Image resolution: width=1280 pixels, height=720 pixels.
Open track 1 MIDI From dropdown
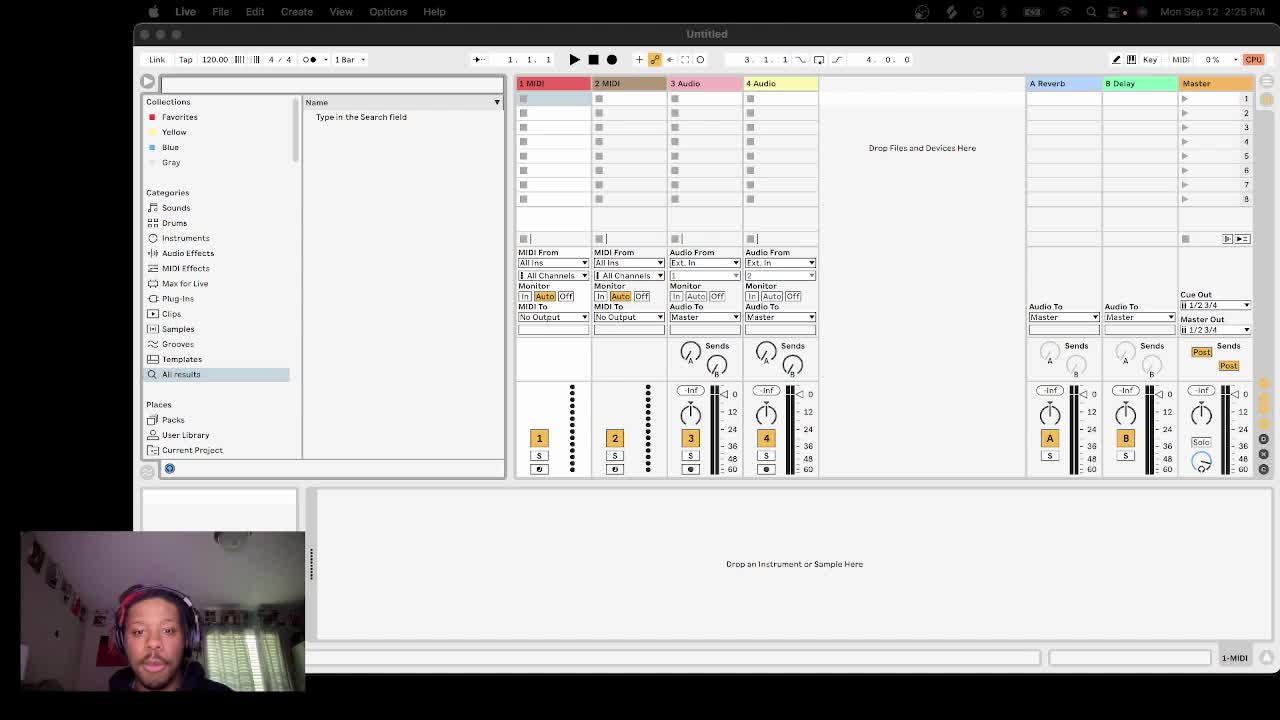[553, 263]
